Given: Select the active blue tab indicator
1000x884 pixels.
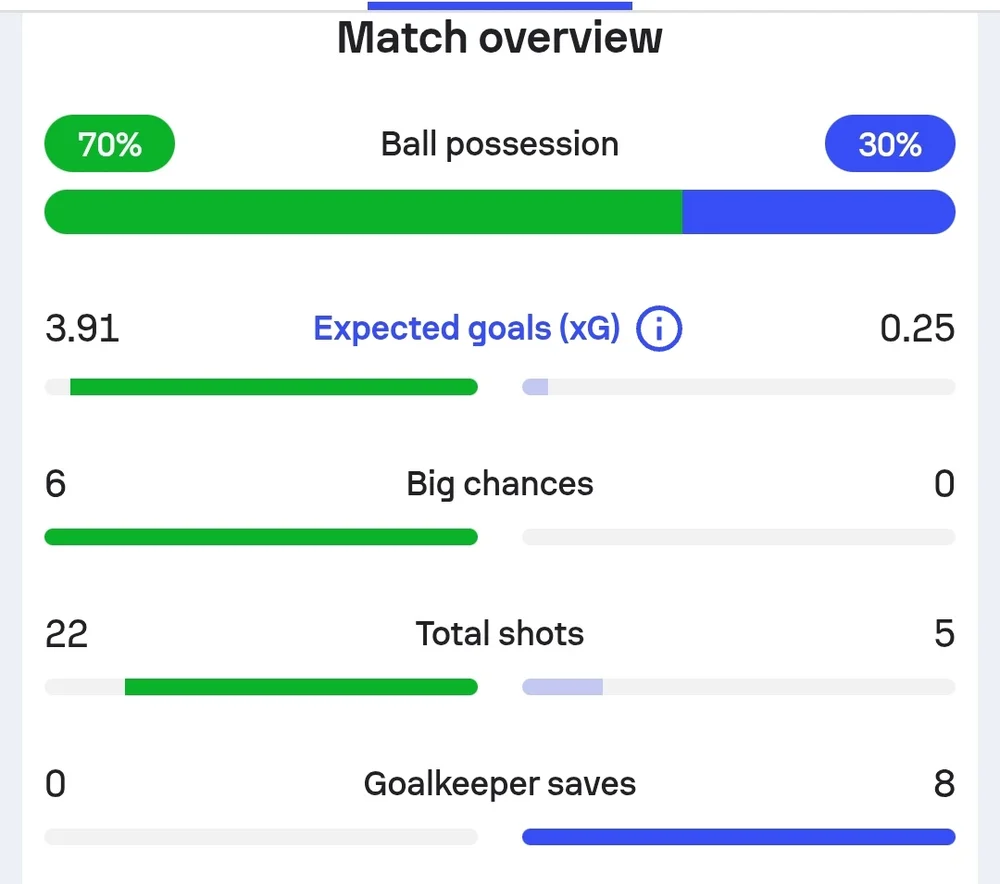Looking at the screenshot, I should coord(499,5).
